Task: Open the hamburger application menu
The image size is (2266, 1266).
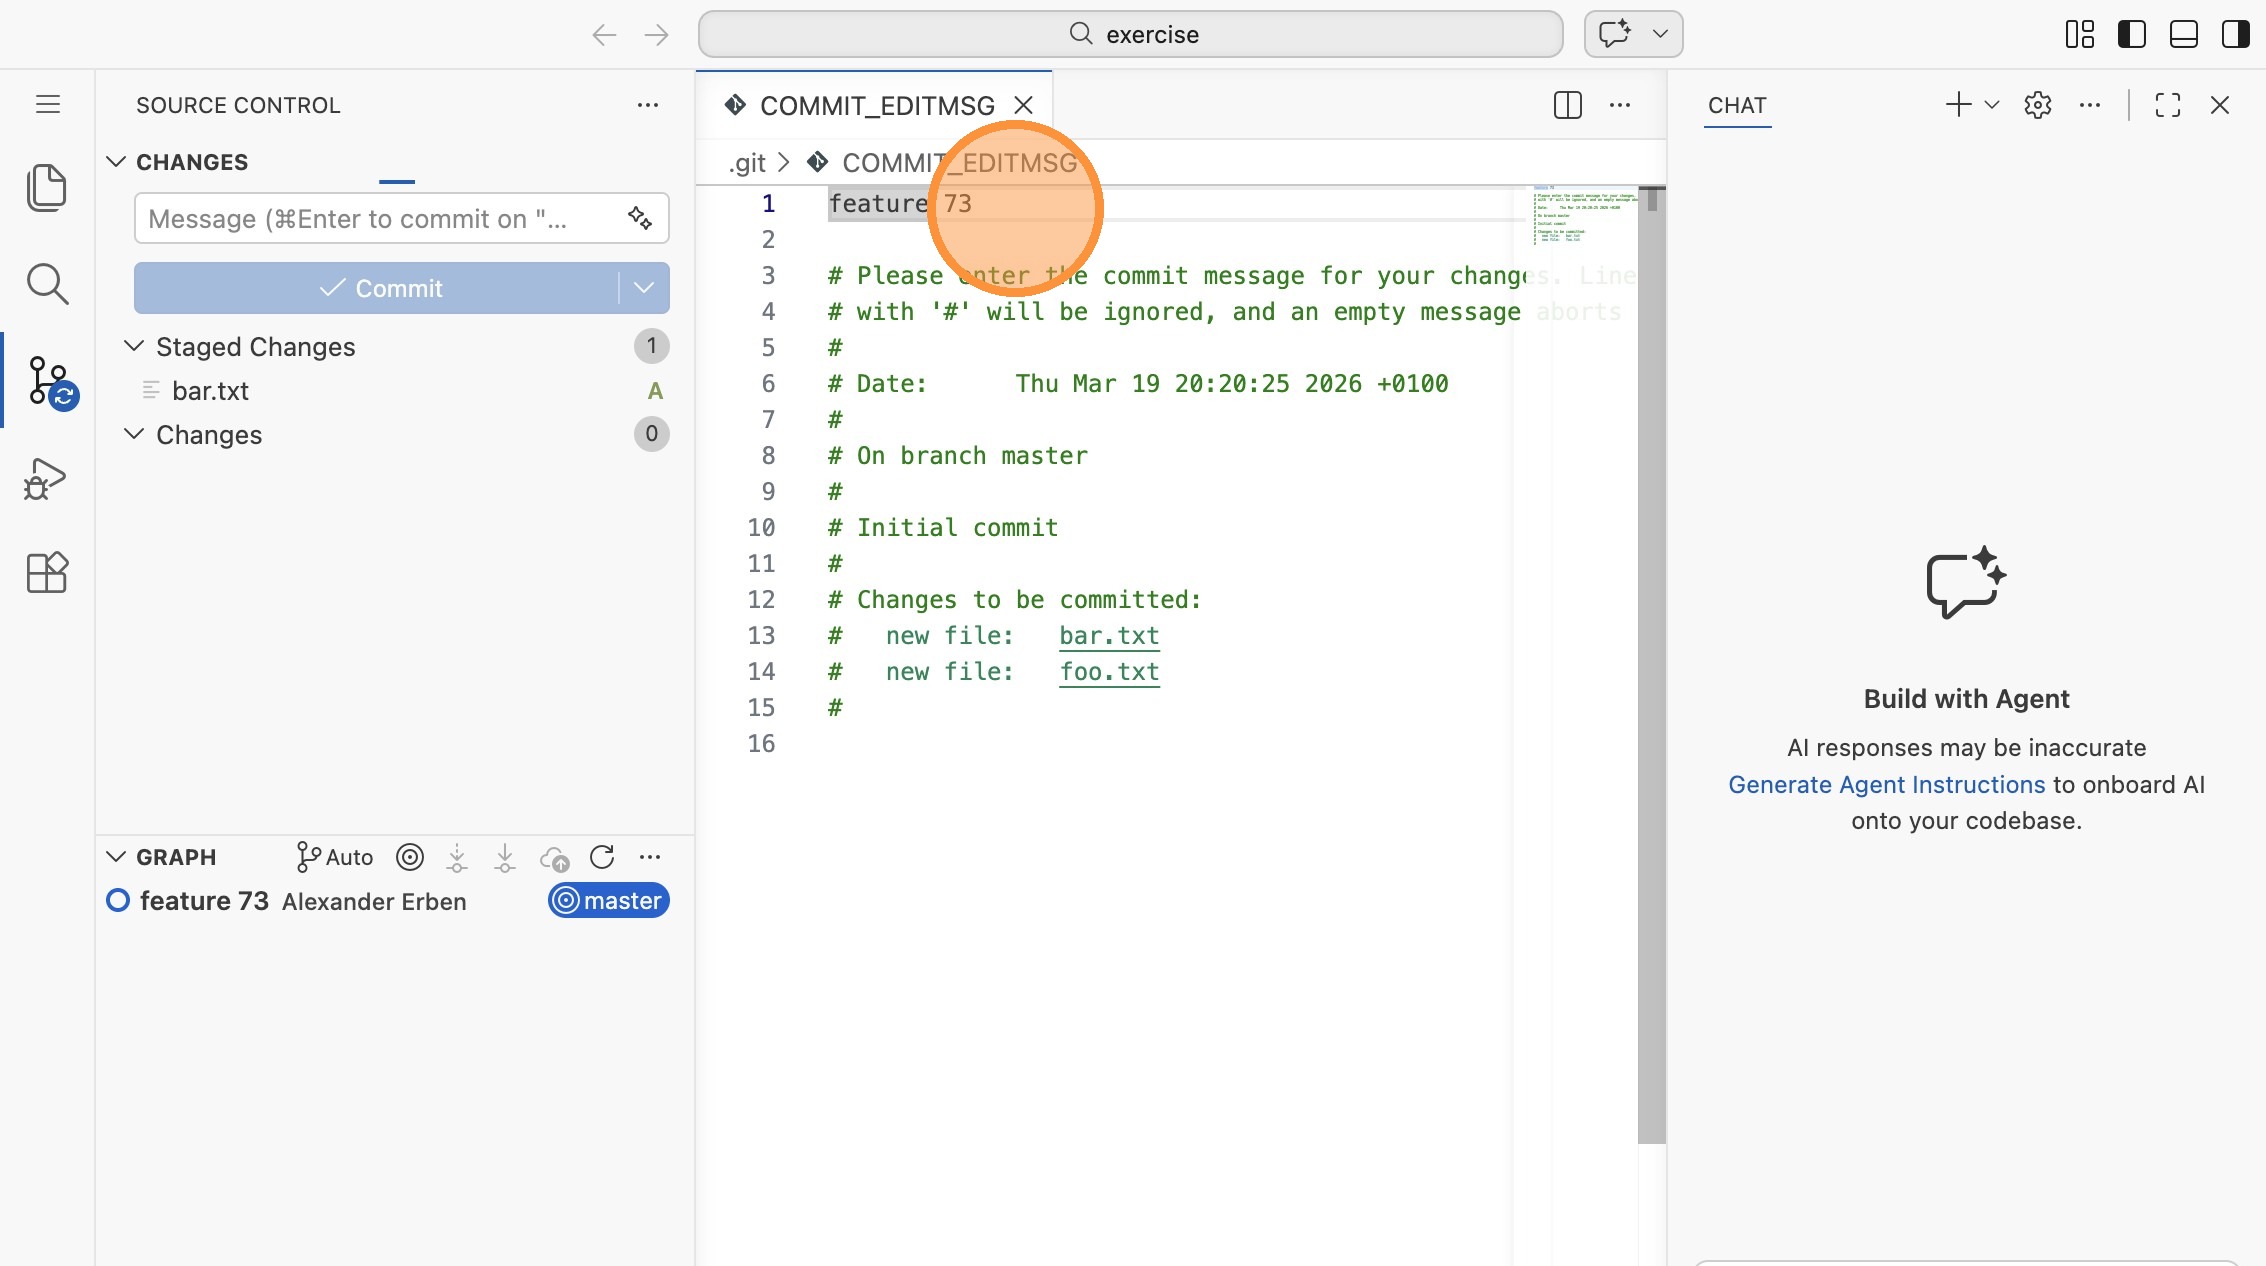Action: point(48,104)
